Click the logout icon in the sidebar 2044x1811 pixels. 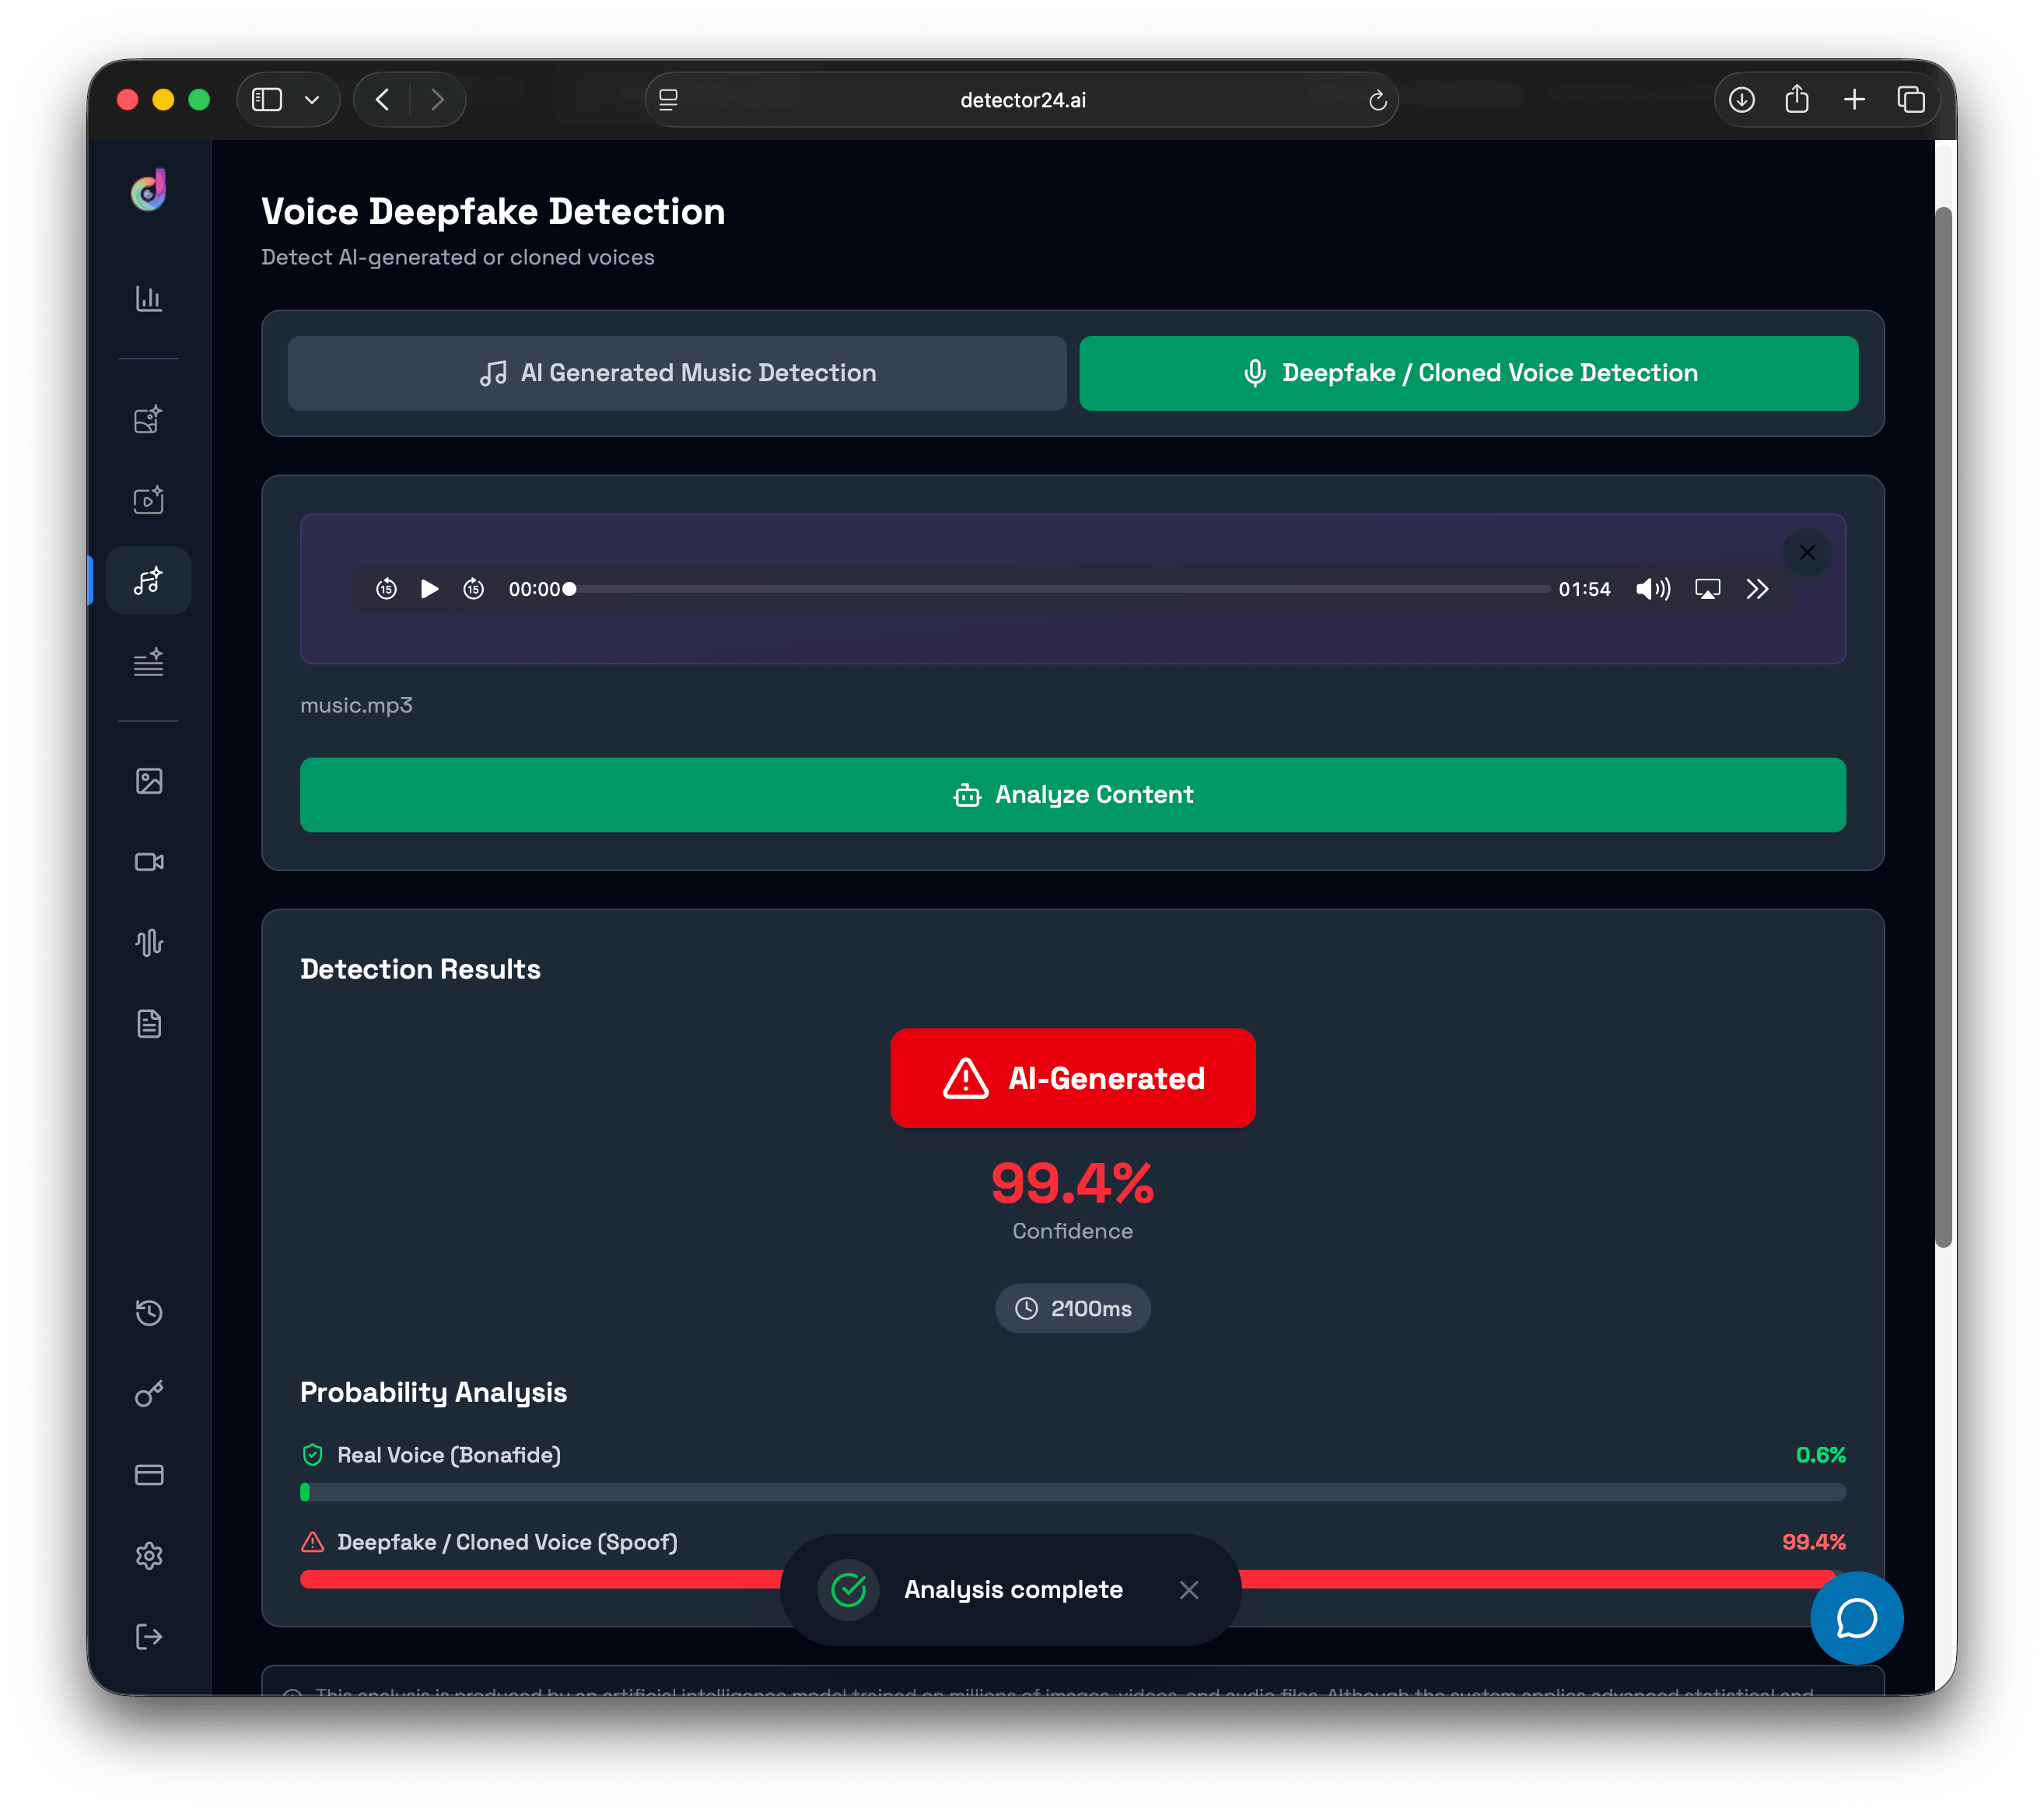(x=148, y=1637)
